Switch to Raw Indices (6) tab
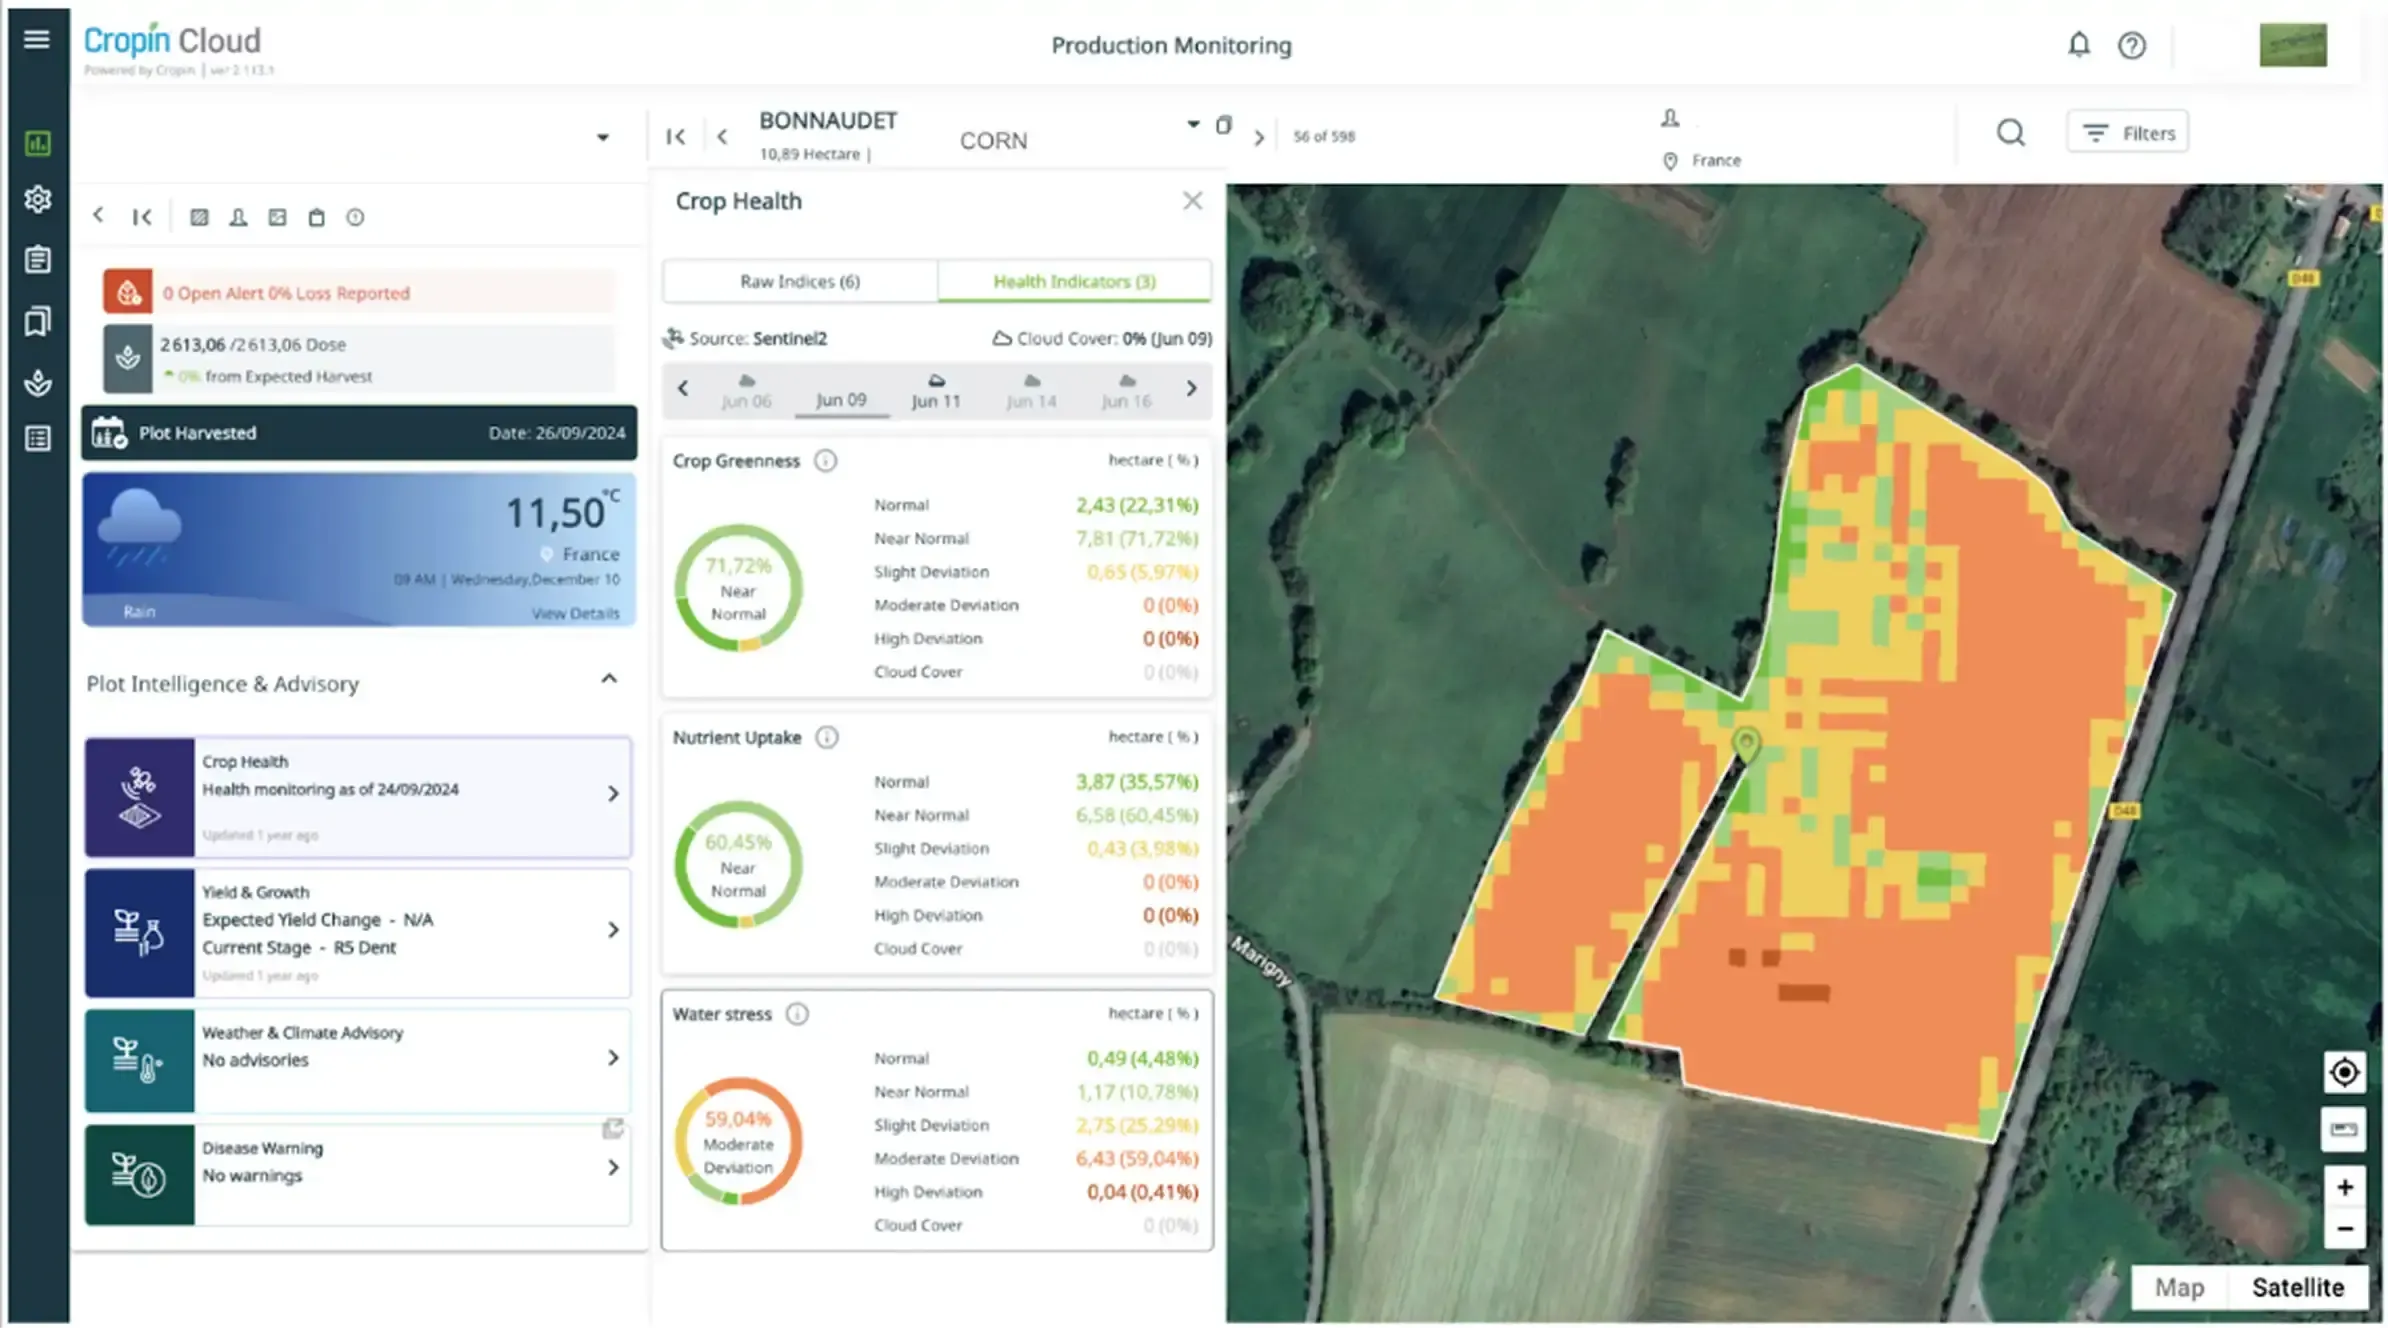This screenshot has width=2388, height=1329. 799,281
